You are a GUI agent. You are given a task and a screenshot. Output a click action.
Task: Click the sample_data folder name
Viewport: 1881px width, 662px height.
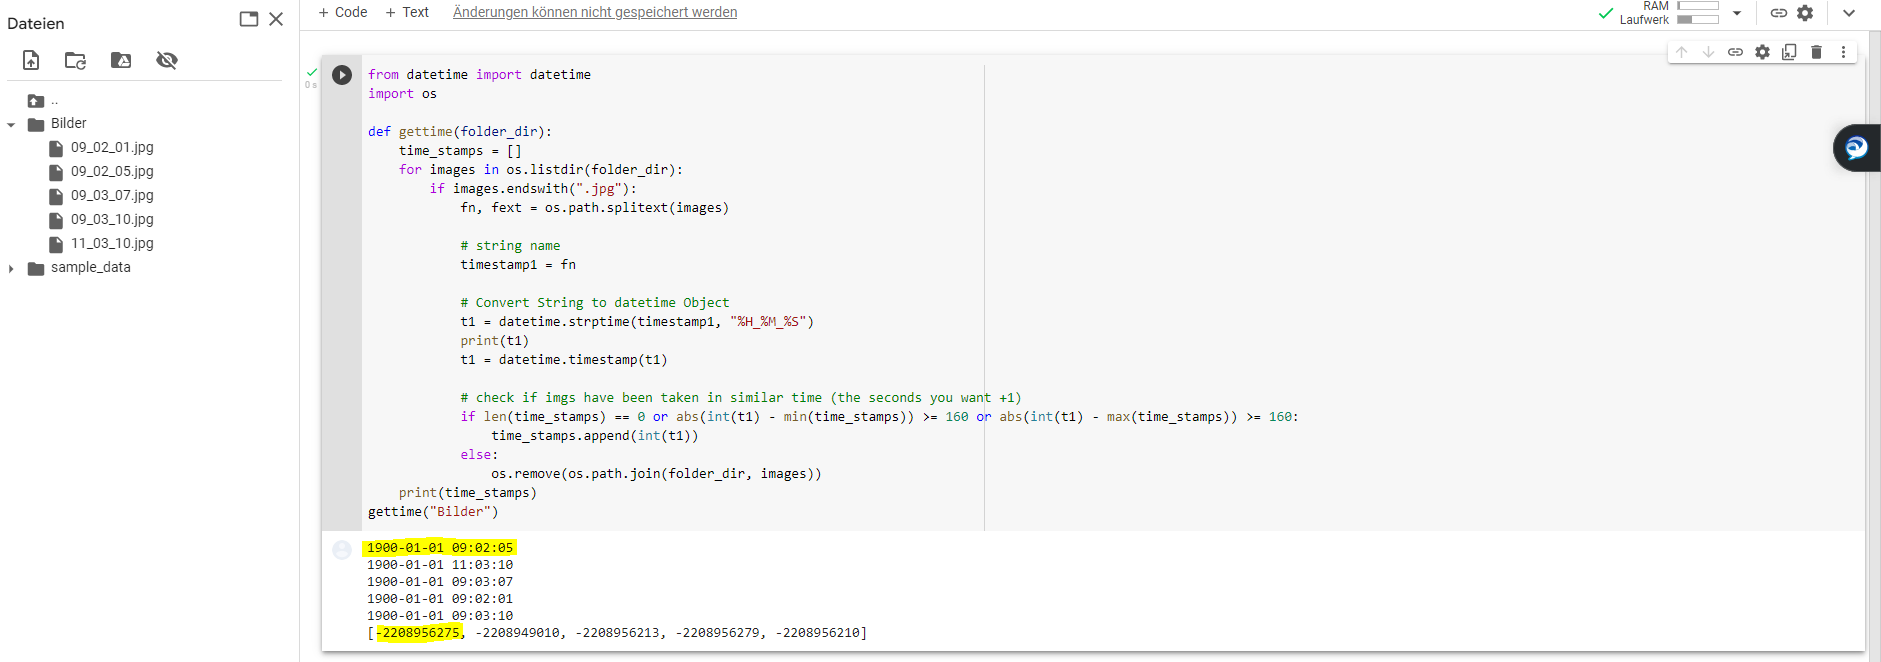click(91, 268)
